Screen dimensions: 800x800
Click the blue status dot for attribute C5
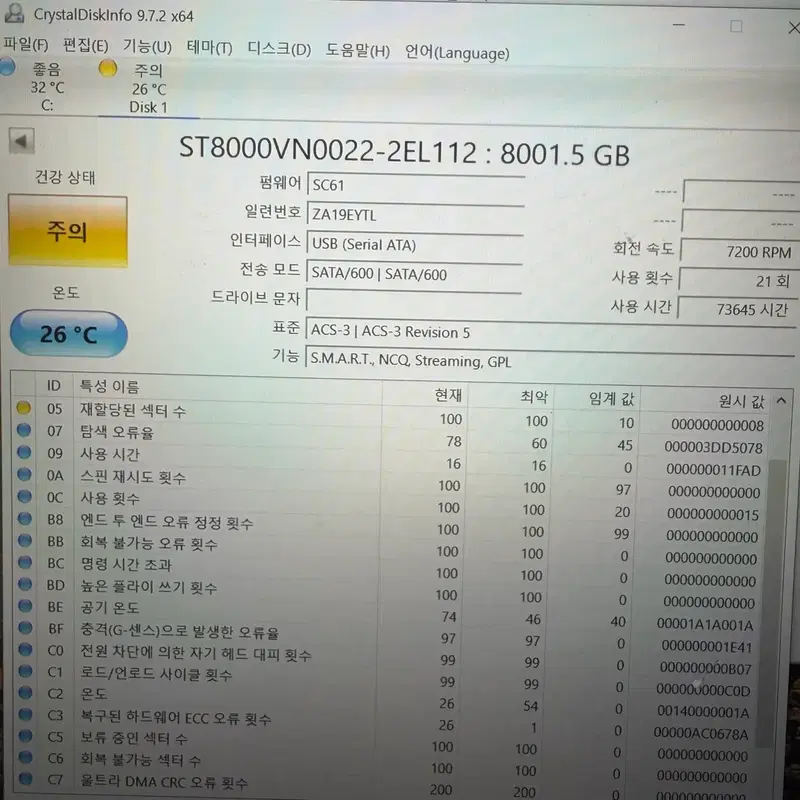pos(25,736)
